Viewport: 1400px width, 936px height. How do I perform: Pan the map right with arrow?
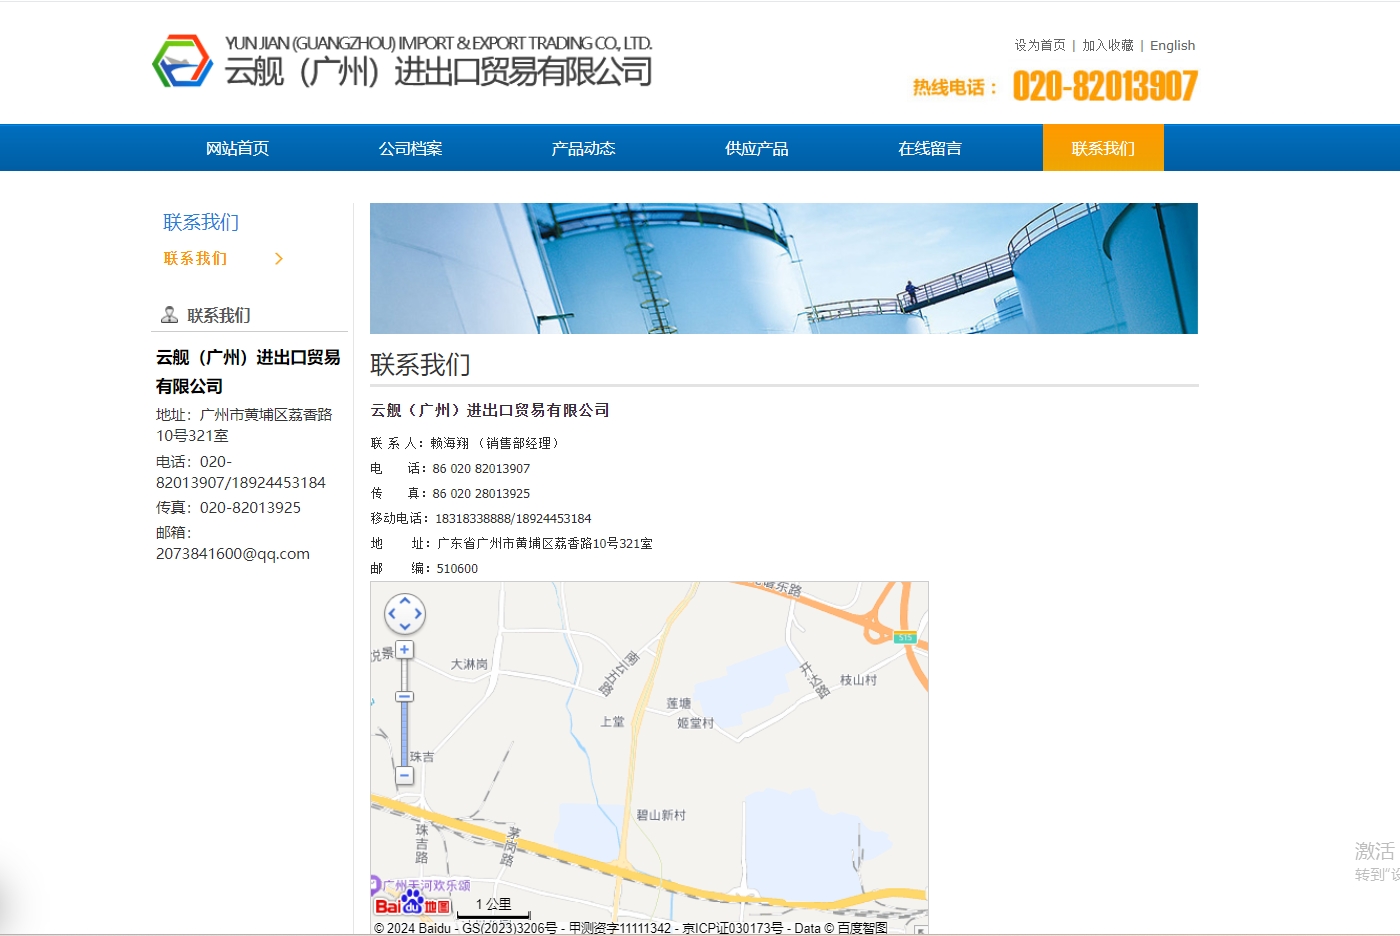[x=418, y=614]
